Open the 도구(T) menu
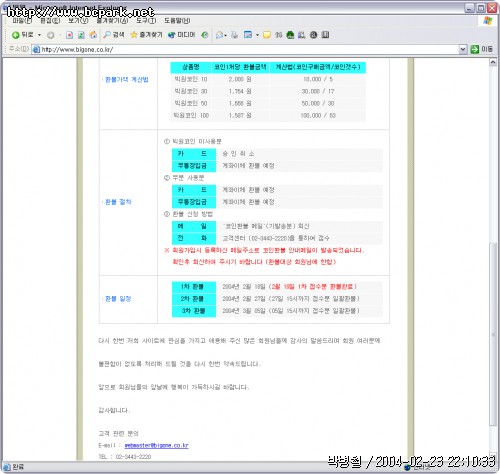The width and height of the screenshot is (500, 474). (146, 21)
